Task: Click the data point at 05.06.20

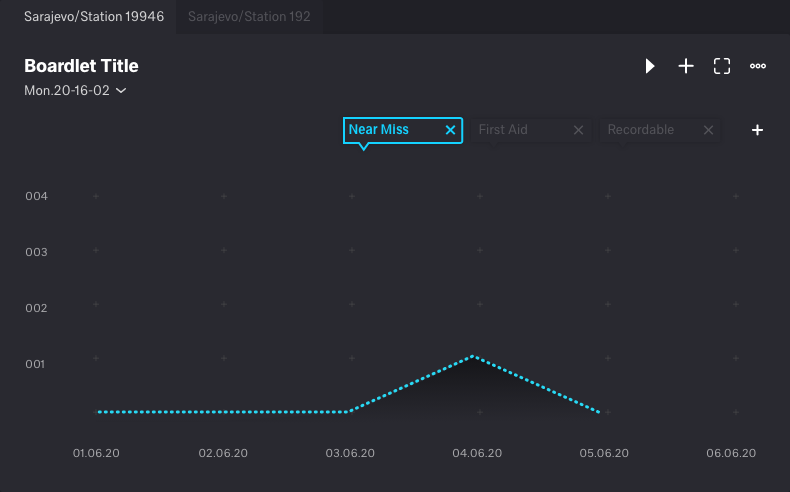Action: tap(599, 411)
